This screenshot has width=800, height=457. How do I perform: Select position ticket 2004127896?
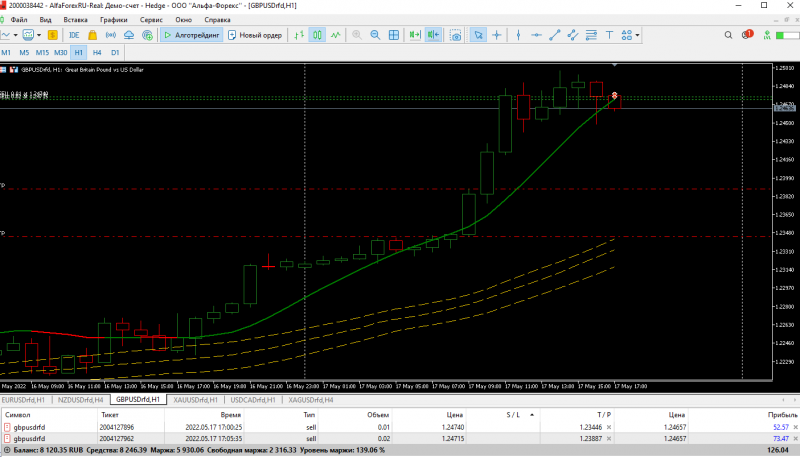pyautogui.click(x=116, y=427)
